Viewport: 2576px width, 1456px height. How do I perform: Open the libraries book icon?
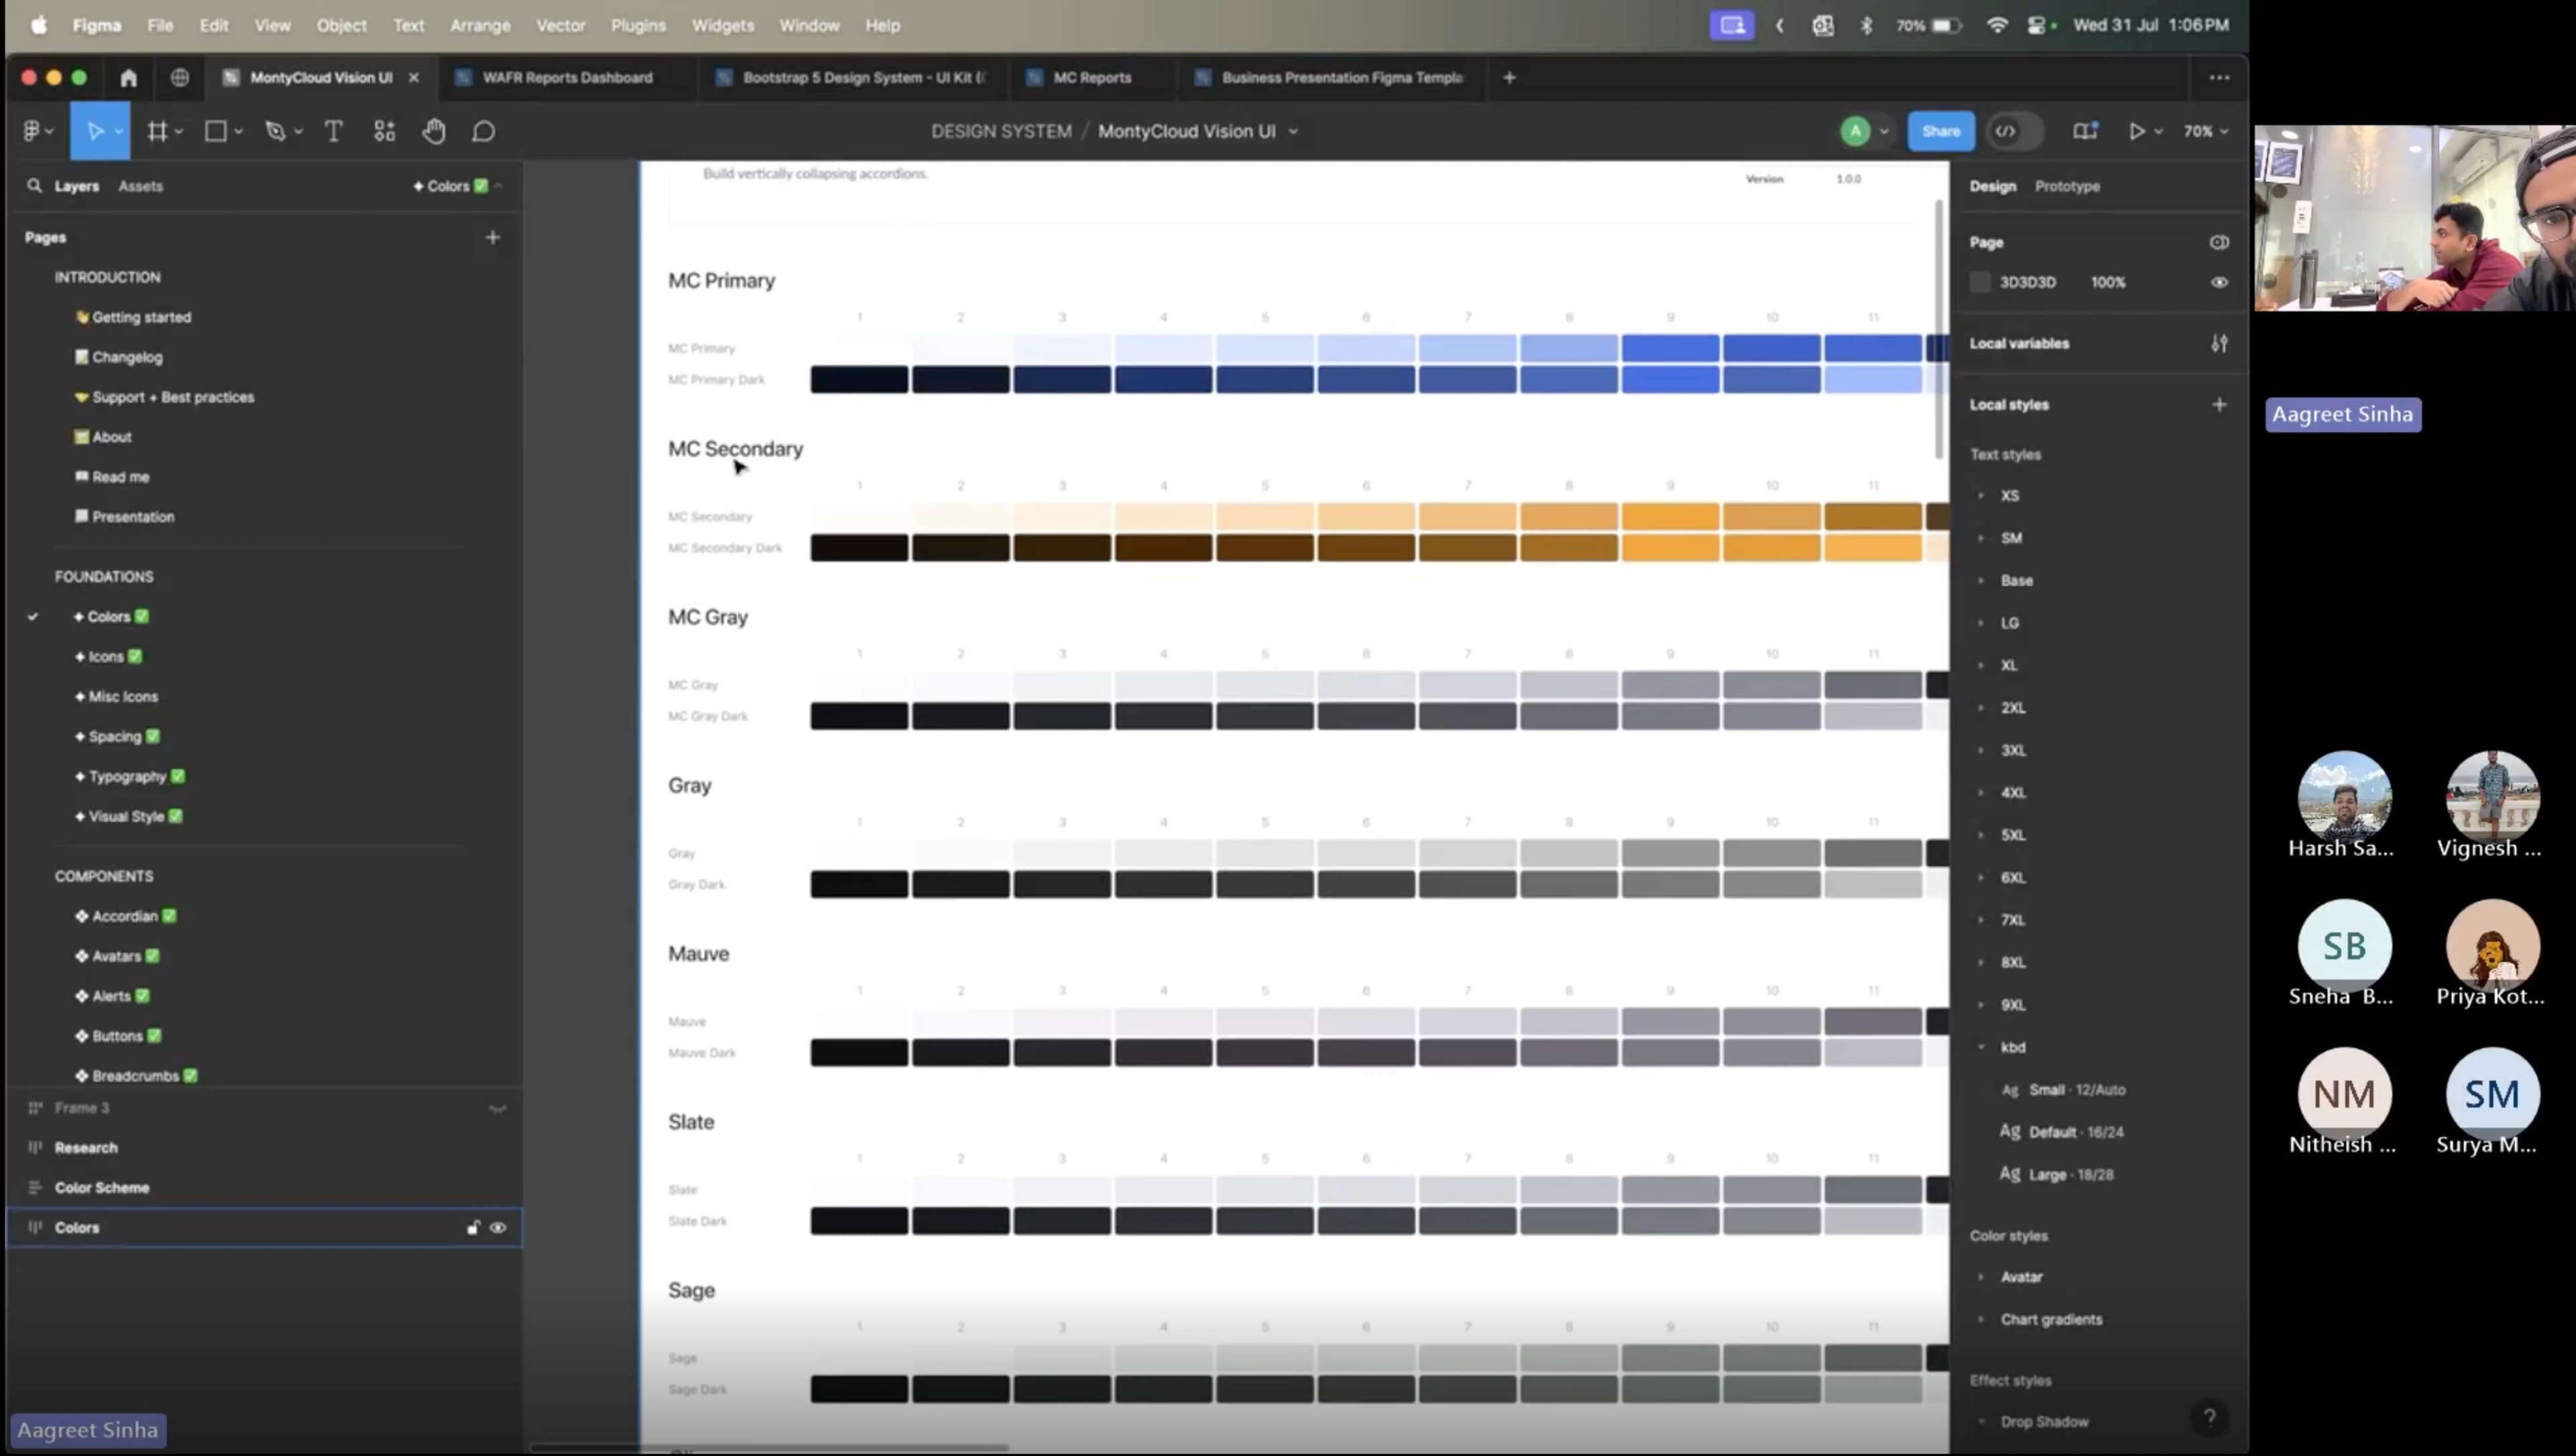tap(2084, 131)
